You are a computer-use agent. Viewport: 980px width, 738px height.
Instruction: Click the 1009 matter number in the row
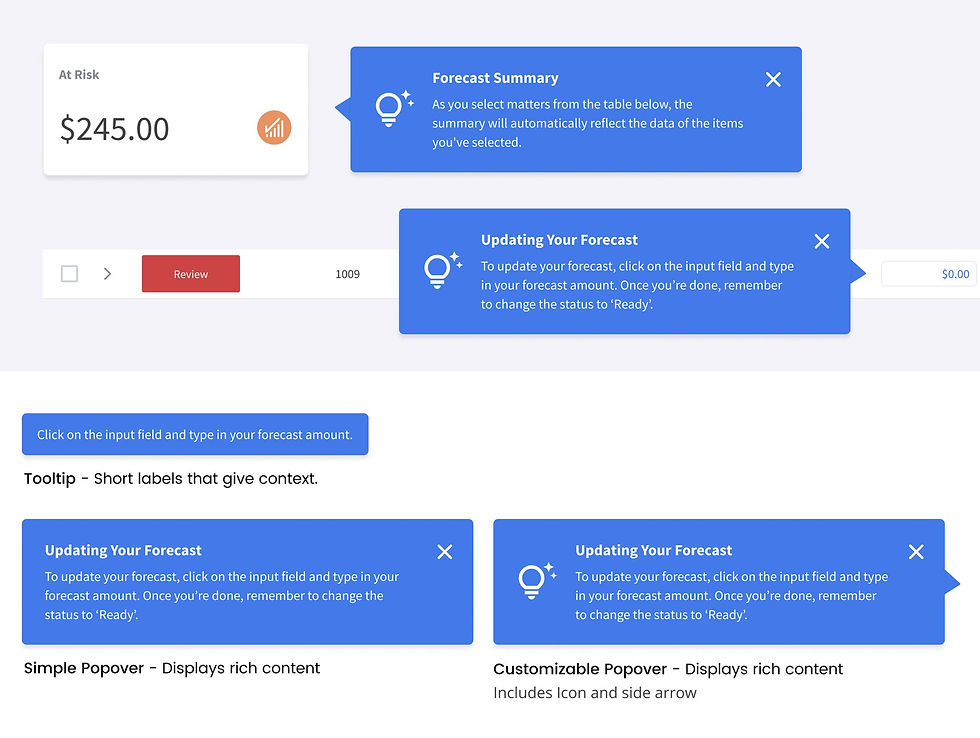click(x=347, y=274)
